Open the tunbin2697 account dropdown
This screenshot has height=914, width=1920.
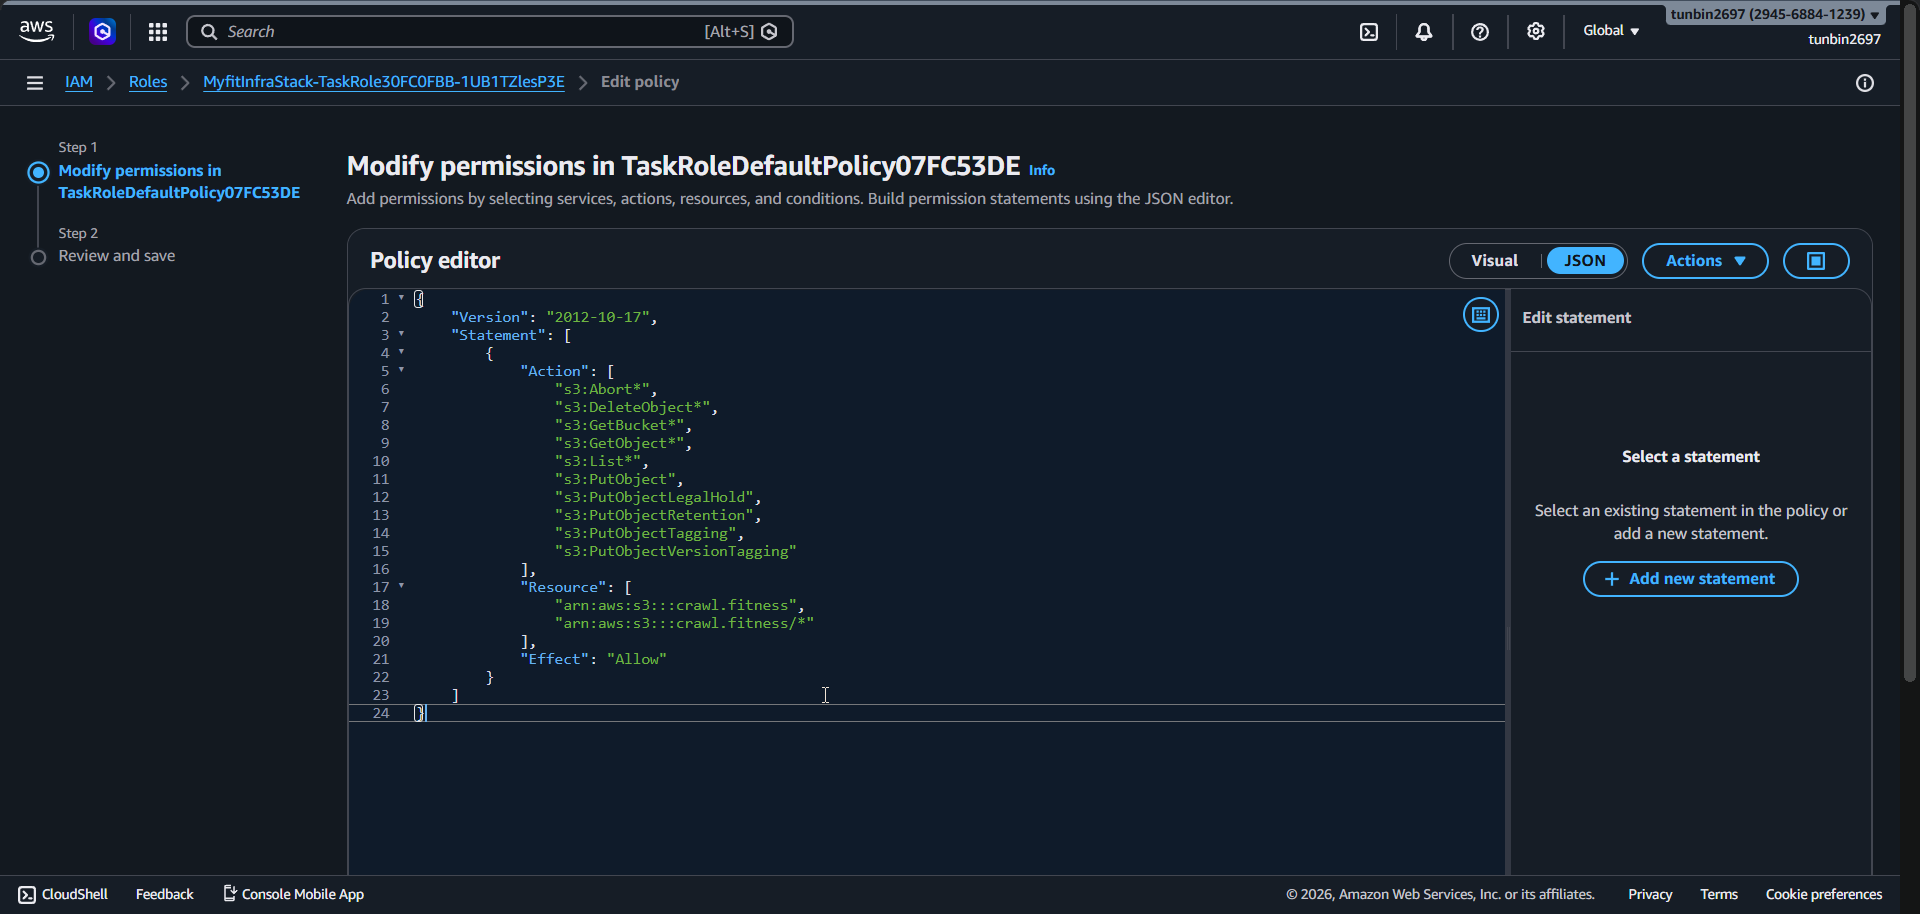1775,14
